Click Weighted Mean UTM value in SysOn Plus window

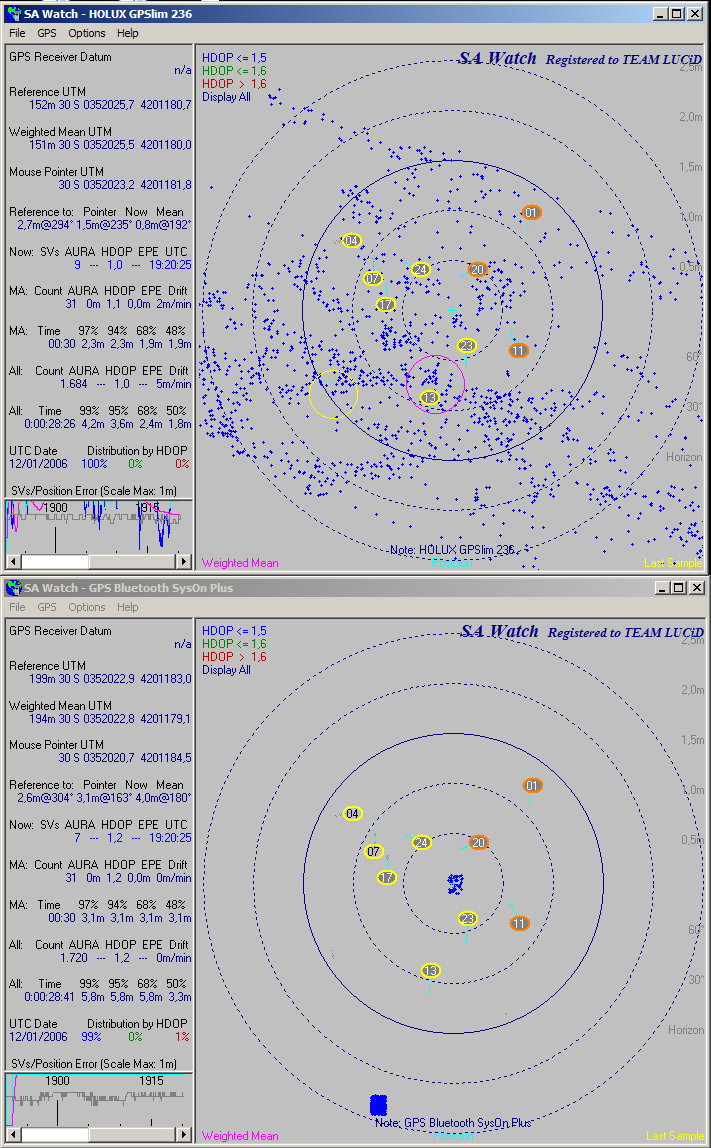click(x=110, y=719)
